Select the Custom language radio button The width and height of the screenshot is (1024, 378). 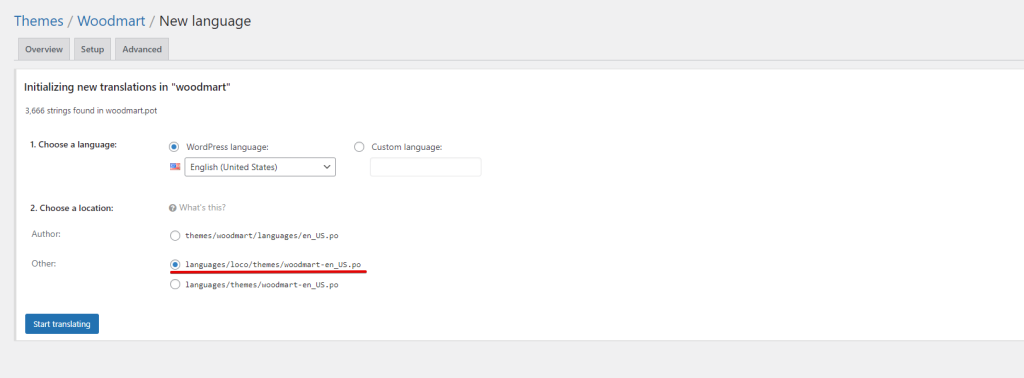tap(359, 147)
